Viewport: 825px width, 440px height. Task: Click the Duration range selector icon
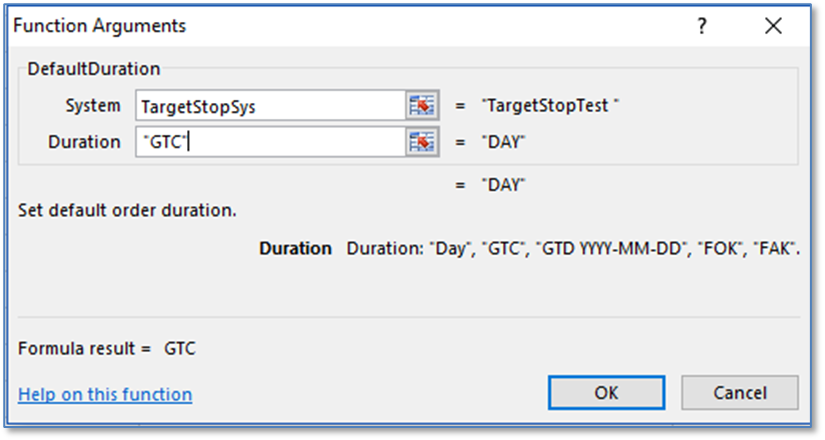pos(423,142)
